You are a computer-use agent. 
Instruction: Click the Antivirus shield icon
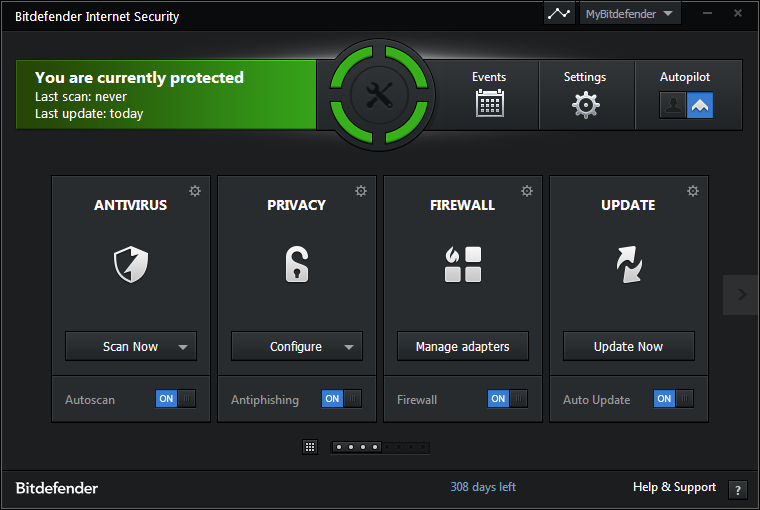click(x=131, y=264)
